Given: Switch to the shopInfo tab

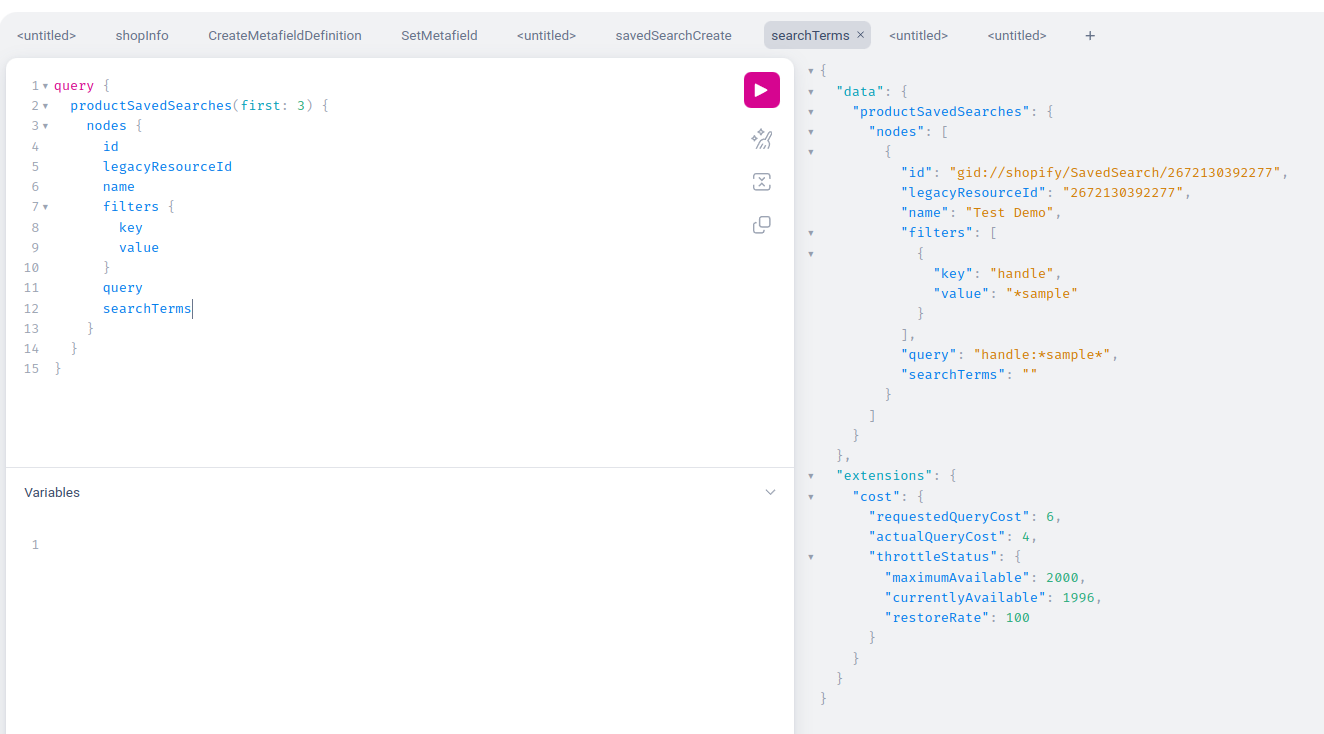Looking at the screenshot, I should (x=142, y=36).
